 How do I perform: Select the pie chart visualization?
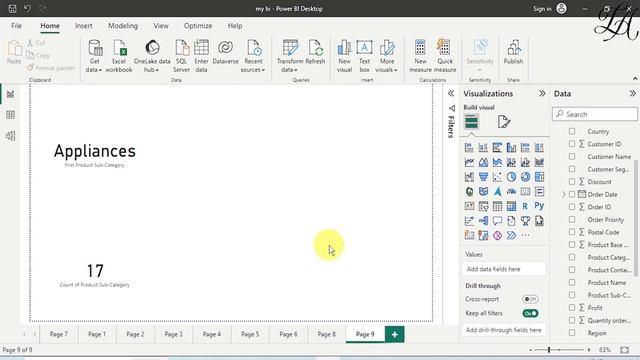pos(511,177)
